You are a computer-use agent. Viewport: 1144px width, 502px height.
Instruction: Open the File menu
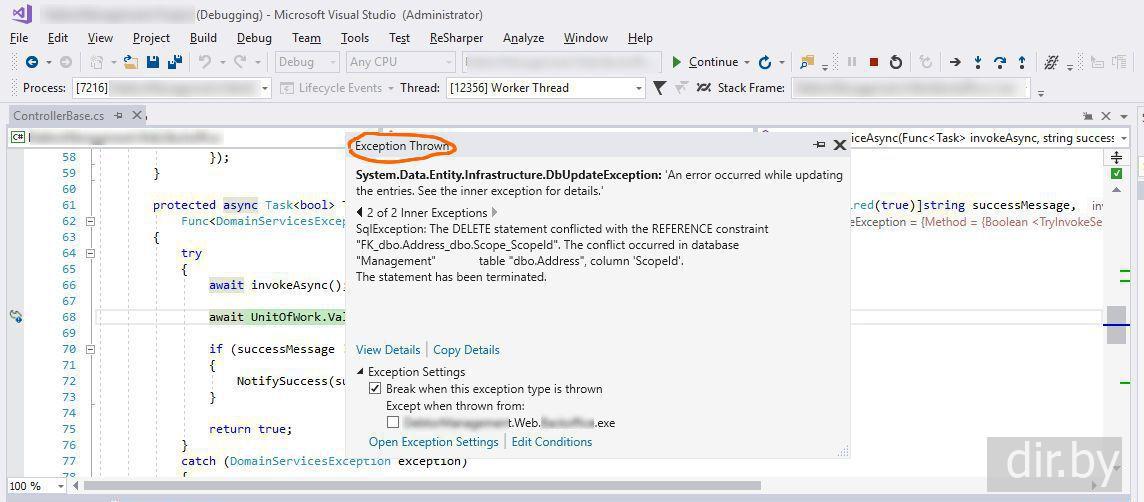pos(20,38)
